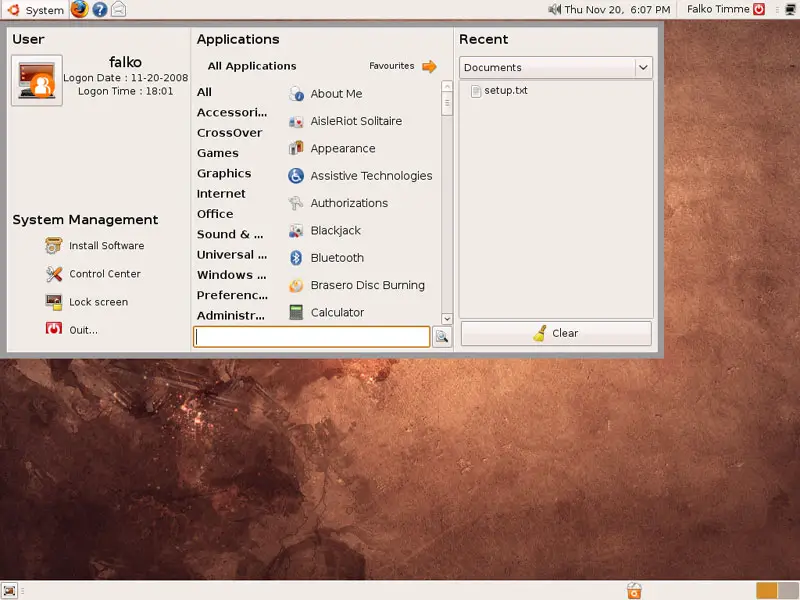Image resolution: width=800 pixels, height=600 pixels.
Task: Click the help icon in top panel
Action: 99,10
